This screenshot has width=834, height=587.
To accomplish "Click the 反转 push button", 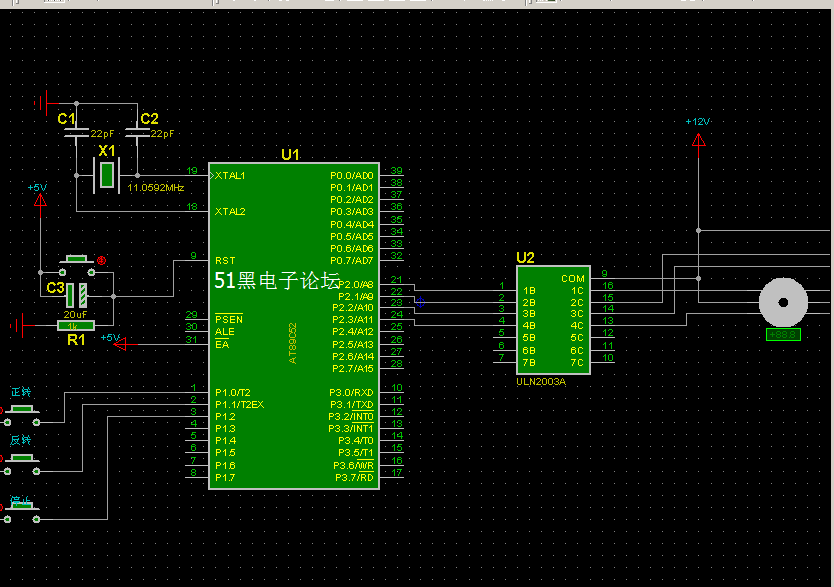I will (x=21, y=463).
